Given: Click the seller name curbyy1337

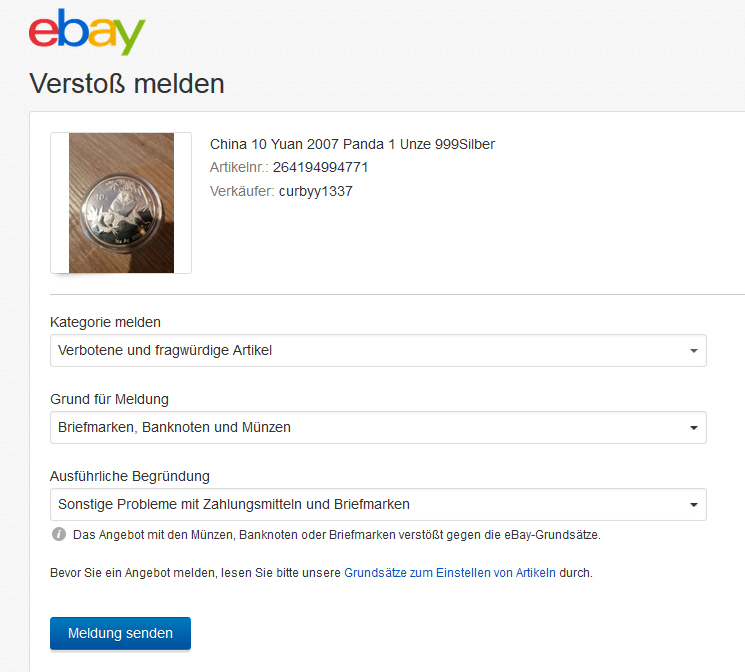Looking at the screenshot, I should pyautogui.click(x=315, y=191).
